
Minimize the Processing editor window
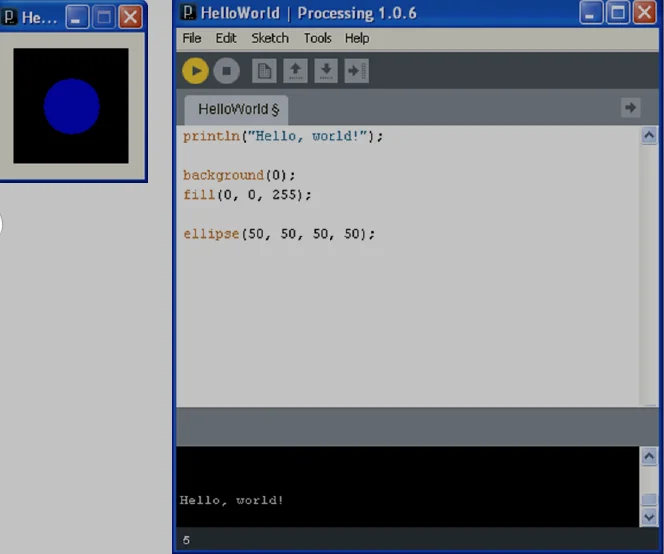[591, 13]
